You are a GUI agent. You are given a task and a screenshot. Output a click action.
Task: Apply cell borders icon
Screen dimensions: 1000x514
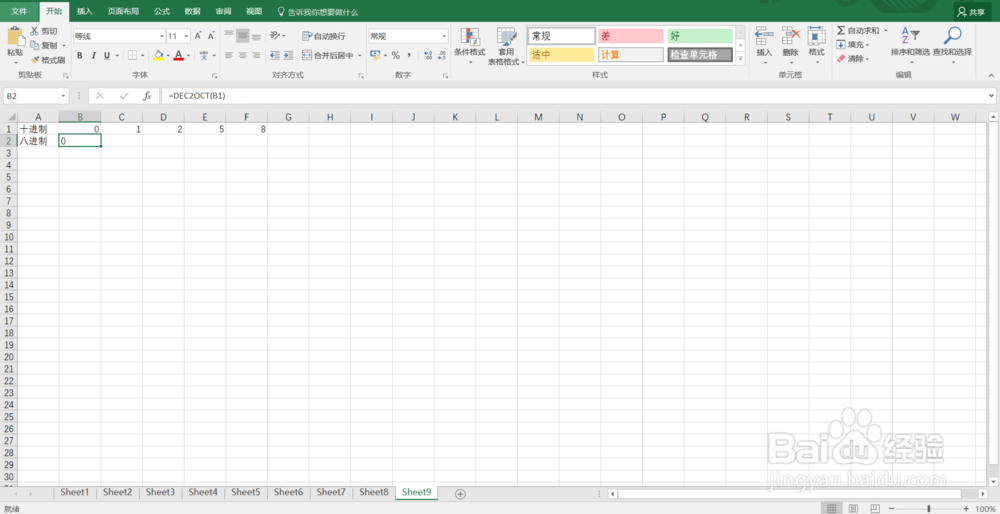click(132, 55)
